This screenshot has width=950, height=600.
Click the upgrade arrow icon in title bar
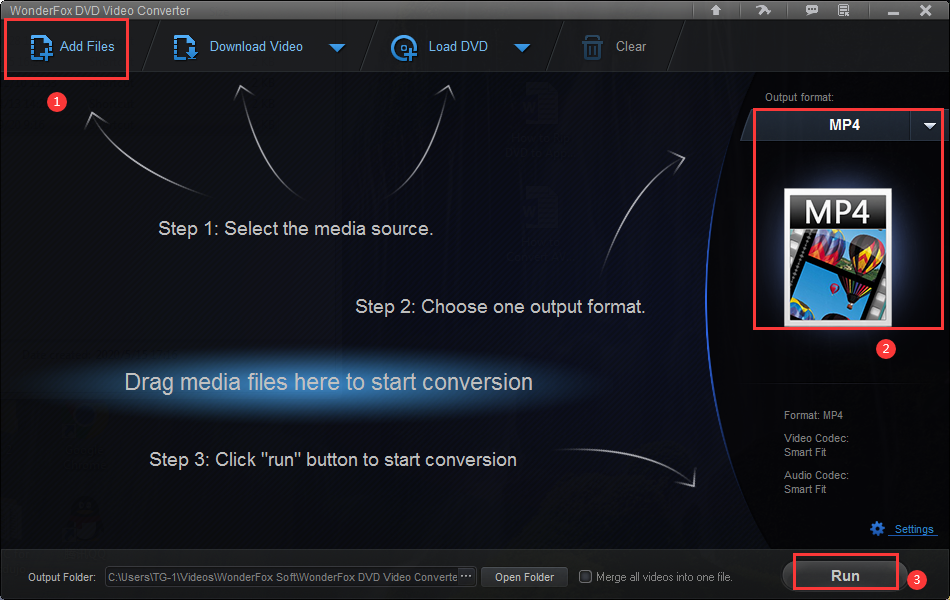716,10
